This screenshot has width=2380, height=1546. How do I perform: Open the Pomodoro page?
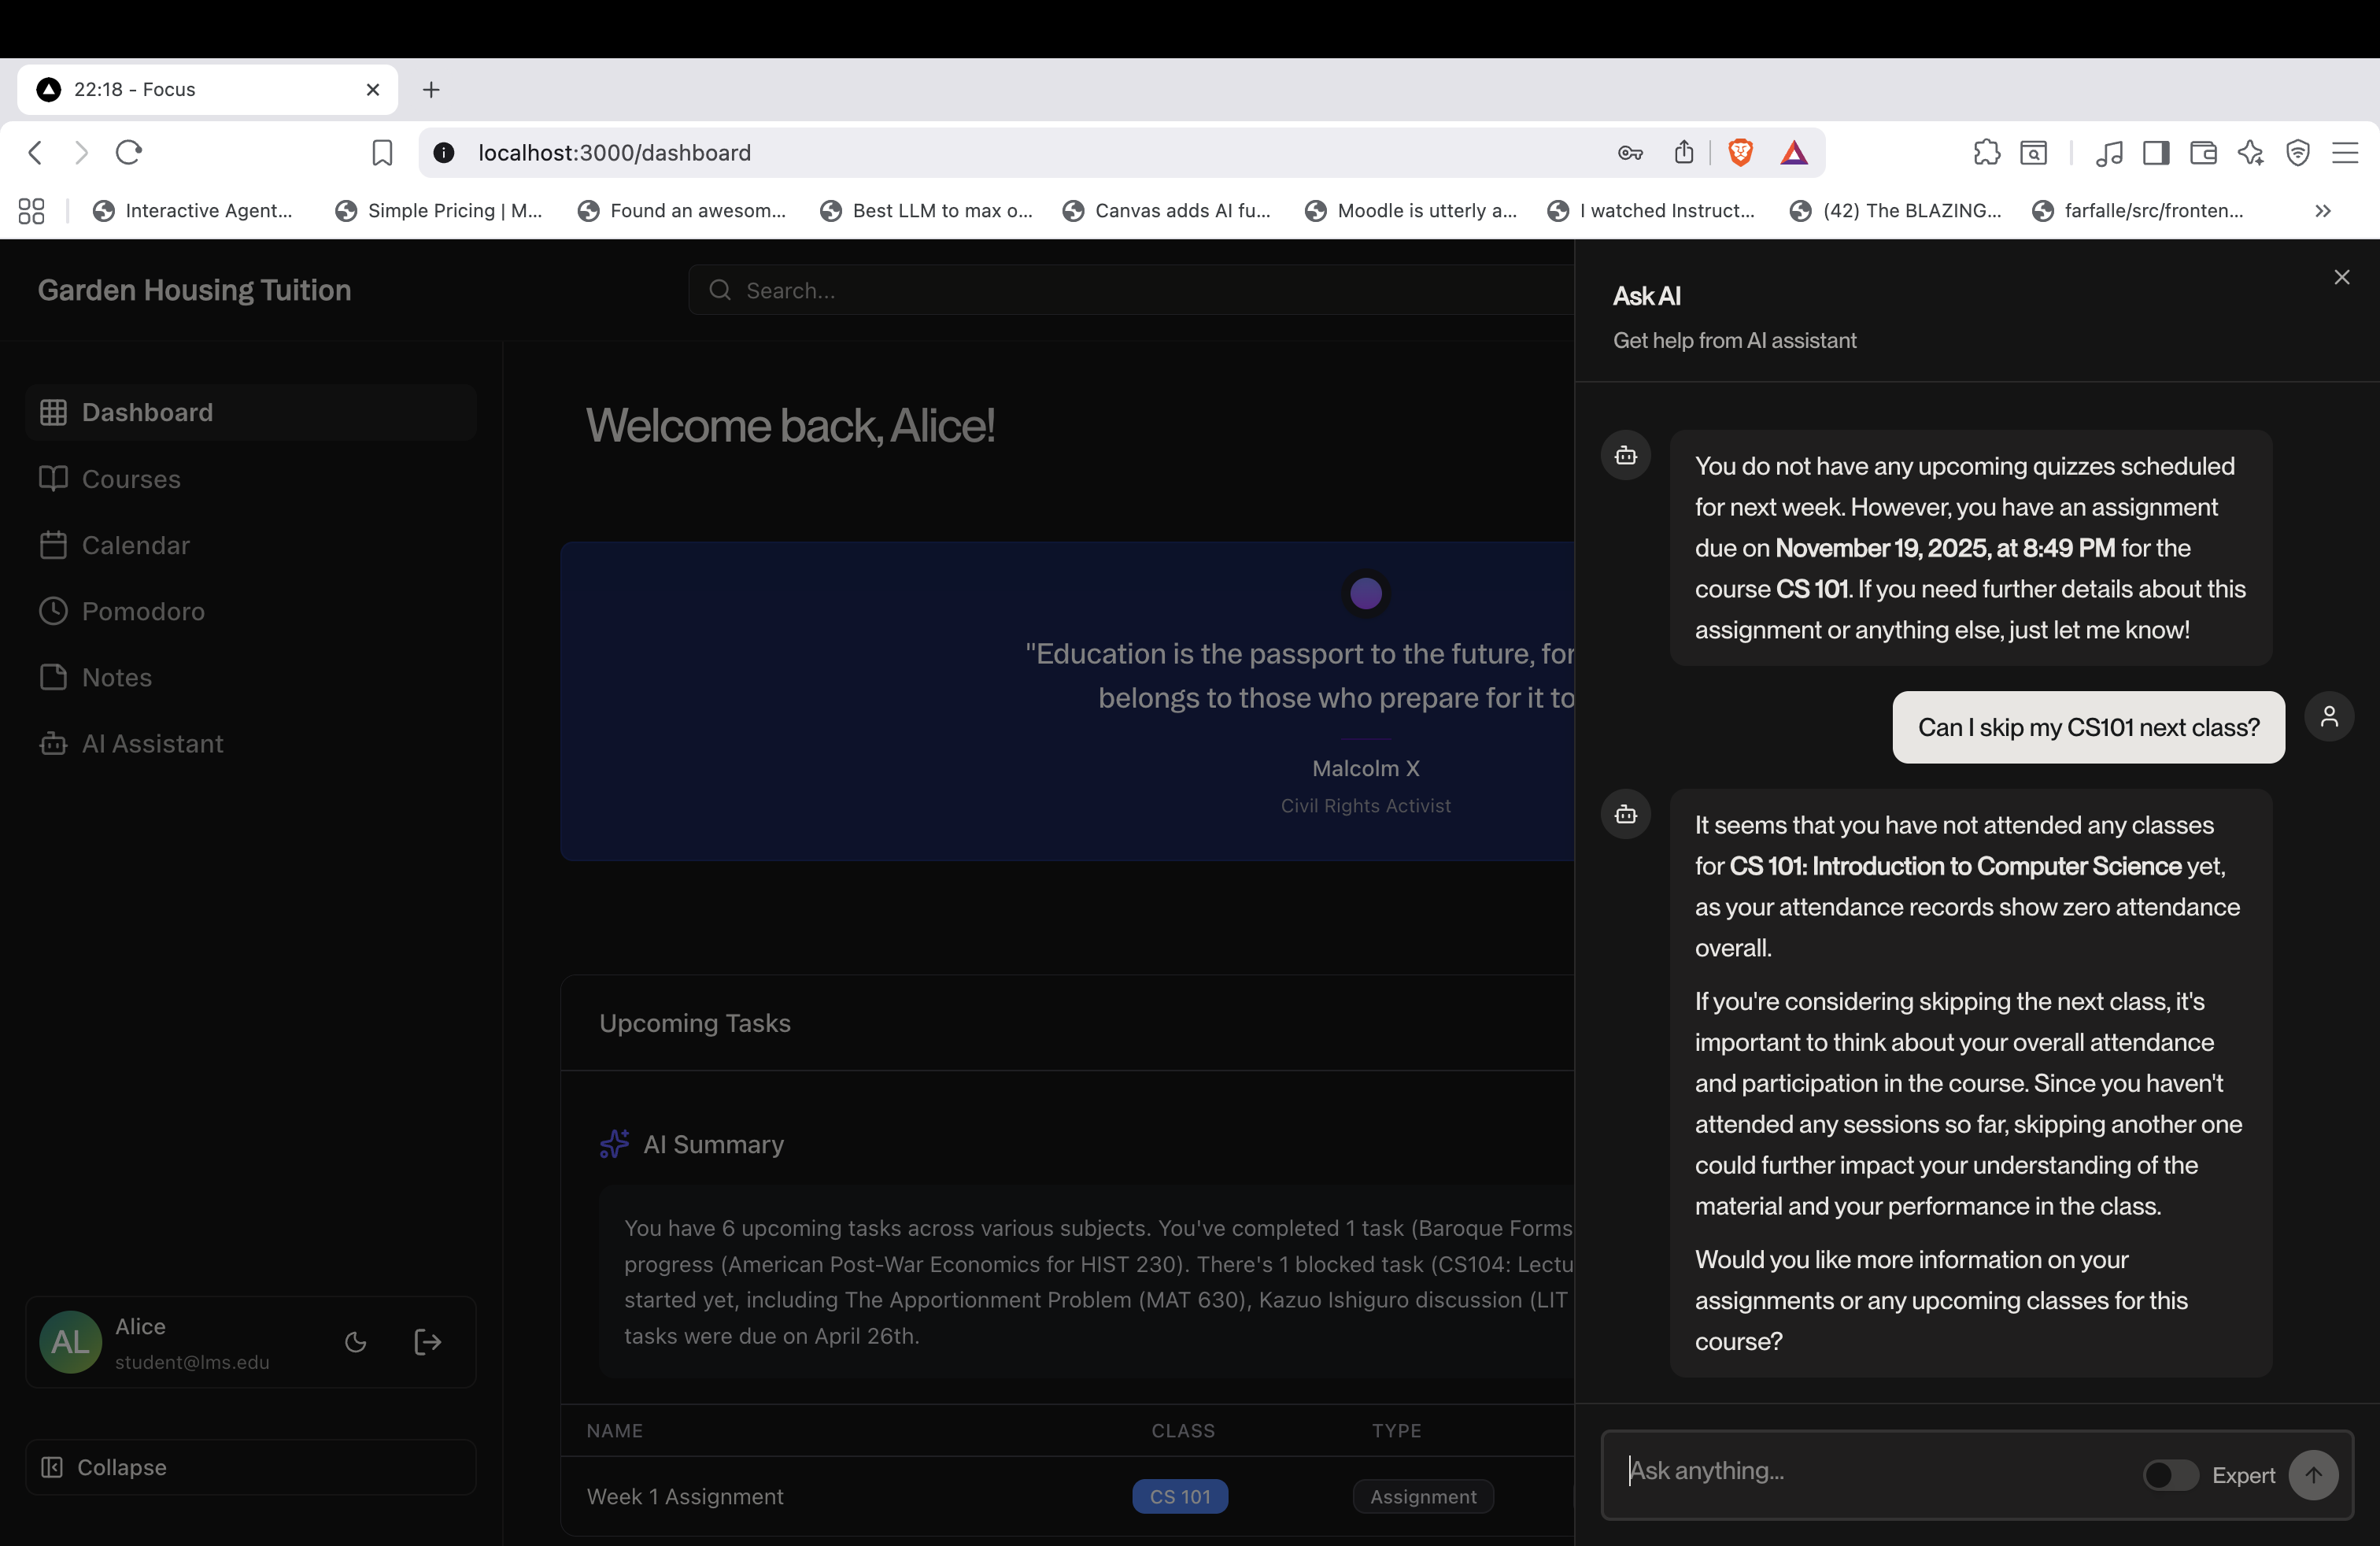click(143, 611)
